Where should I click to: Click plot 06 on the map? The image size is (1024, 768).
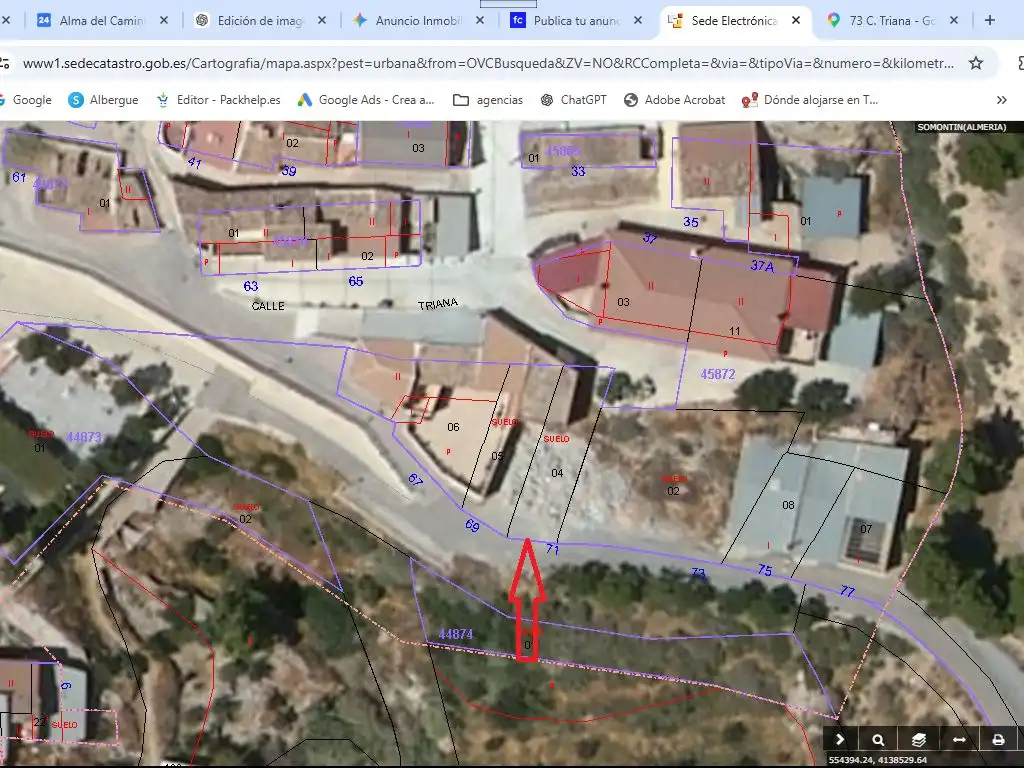pyautogui.click(x=453, y=427)
